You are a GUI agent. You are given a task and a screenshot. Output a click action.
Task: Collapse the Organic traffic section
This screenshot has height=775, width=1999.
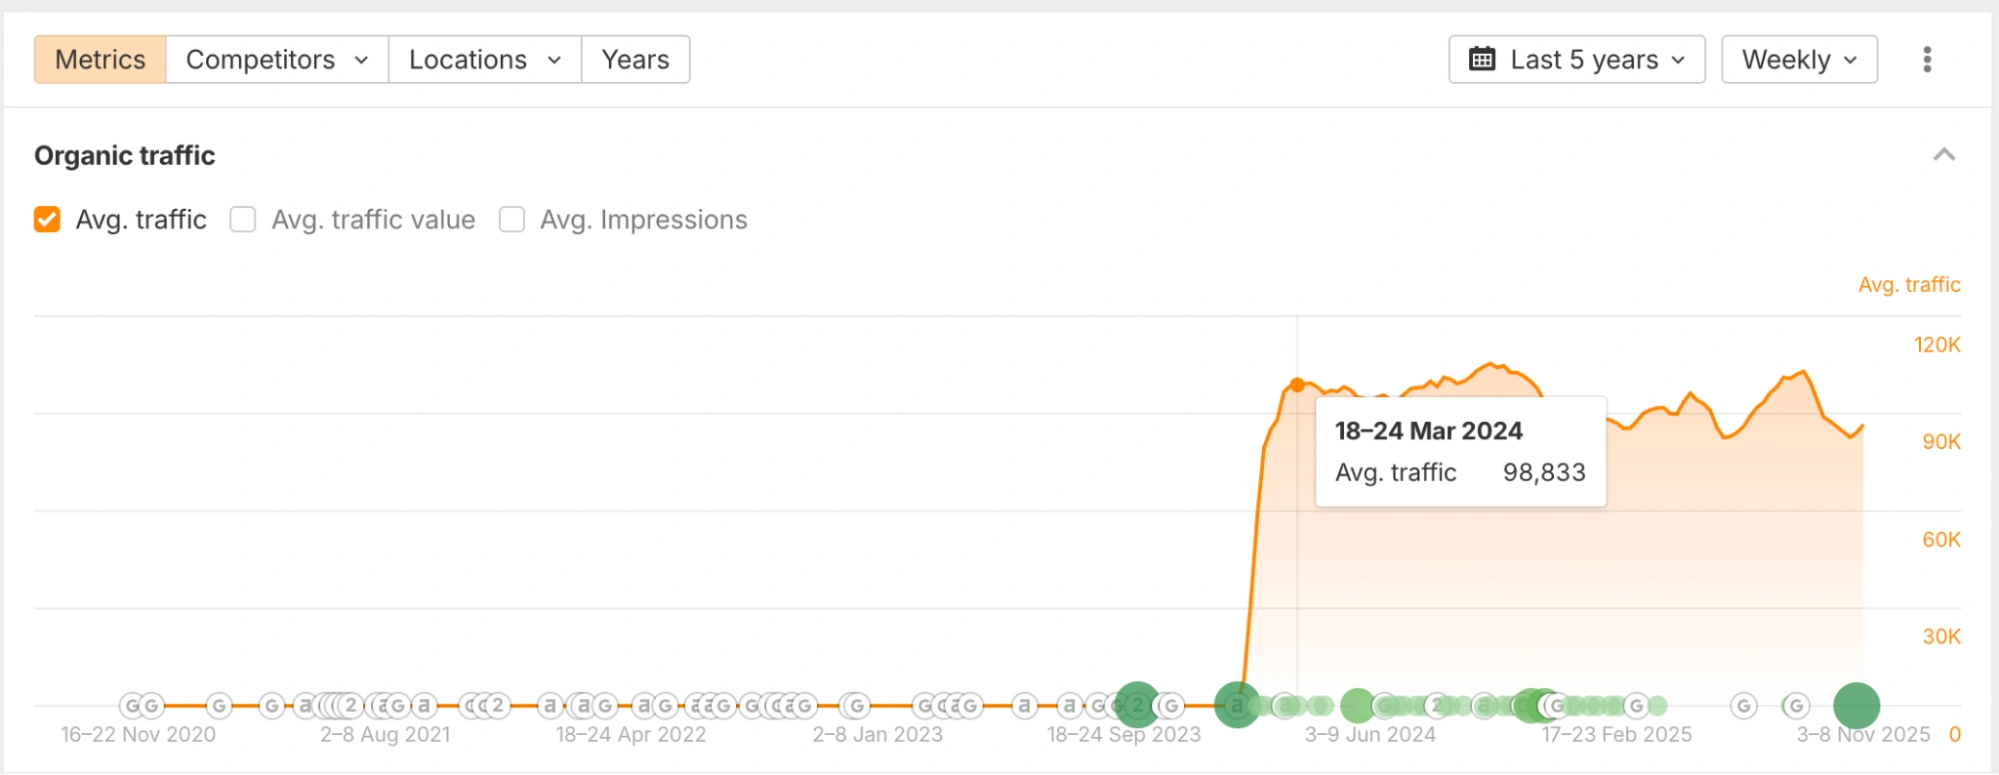click(x=1943, y=155)
